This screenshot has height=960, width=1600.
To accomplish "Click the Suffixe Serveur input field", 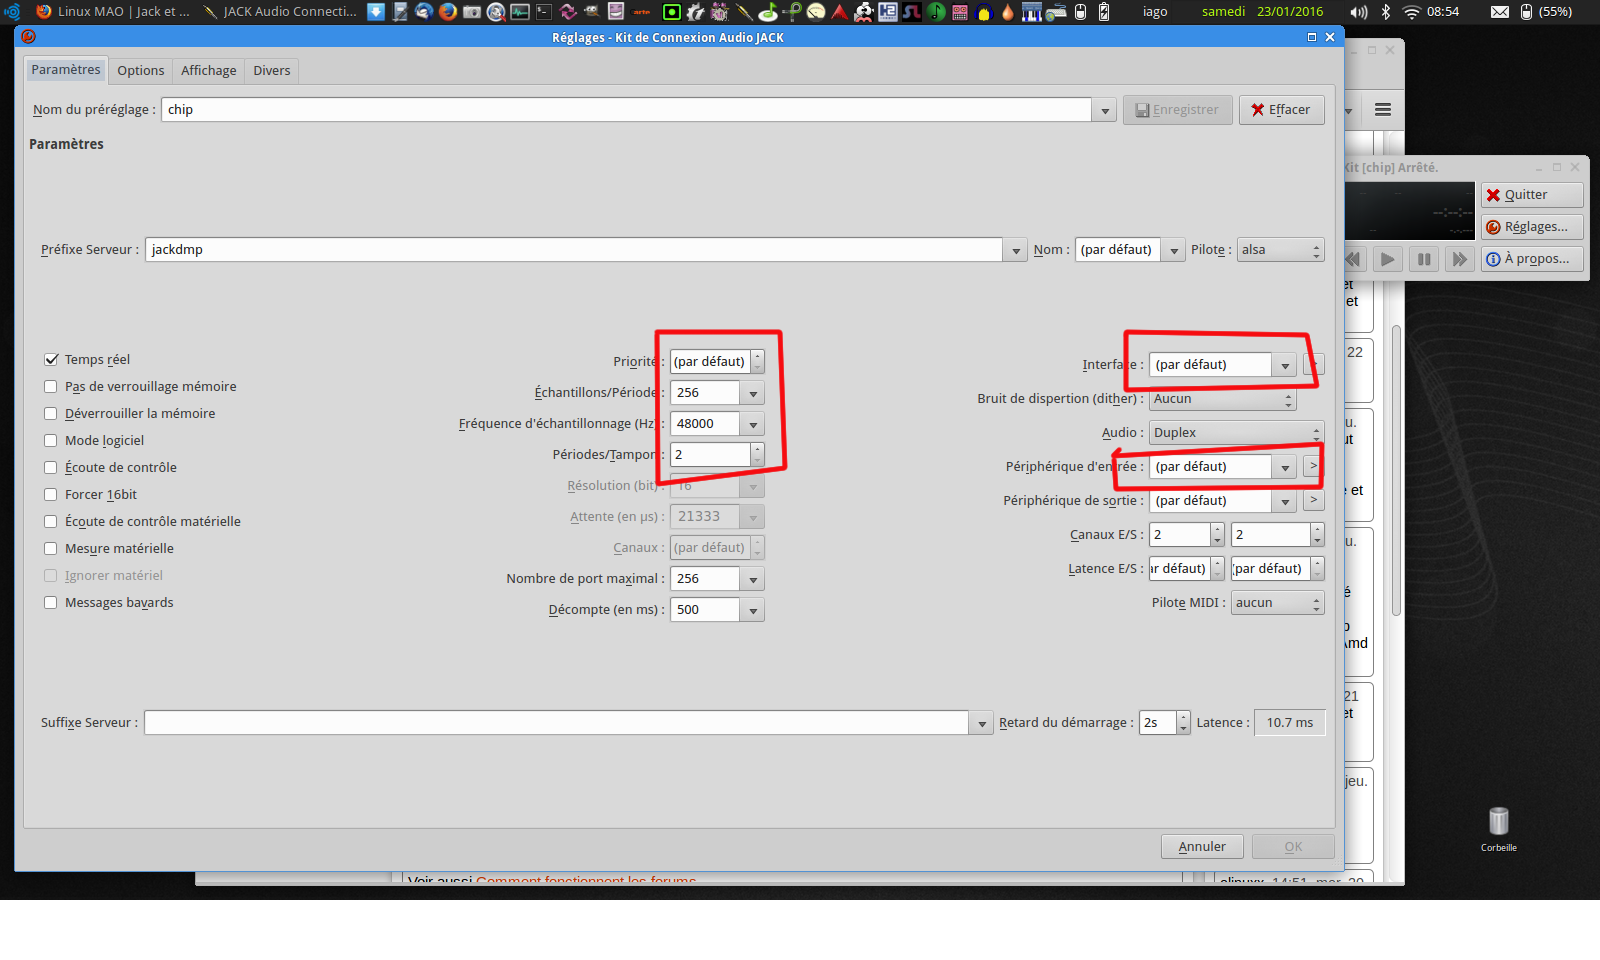I will [x=556, y=723].
